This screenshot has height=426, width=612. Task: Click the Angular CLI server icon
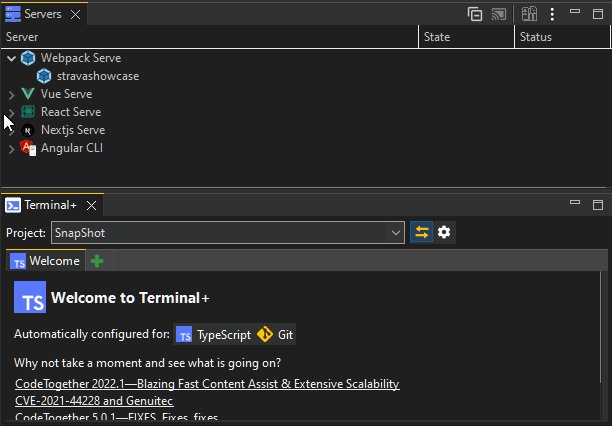28,148
